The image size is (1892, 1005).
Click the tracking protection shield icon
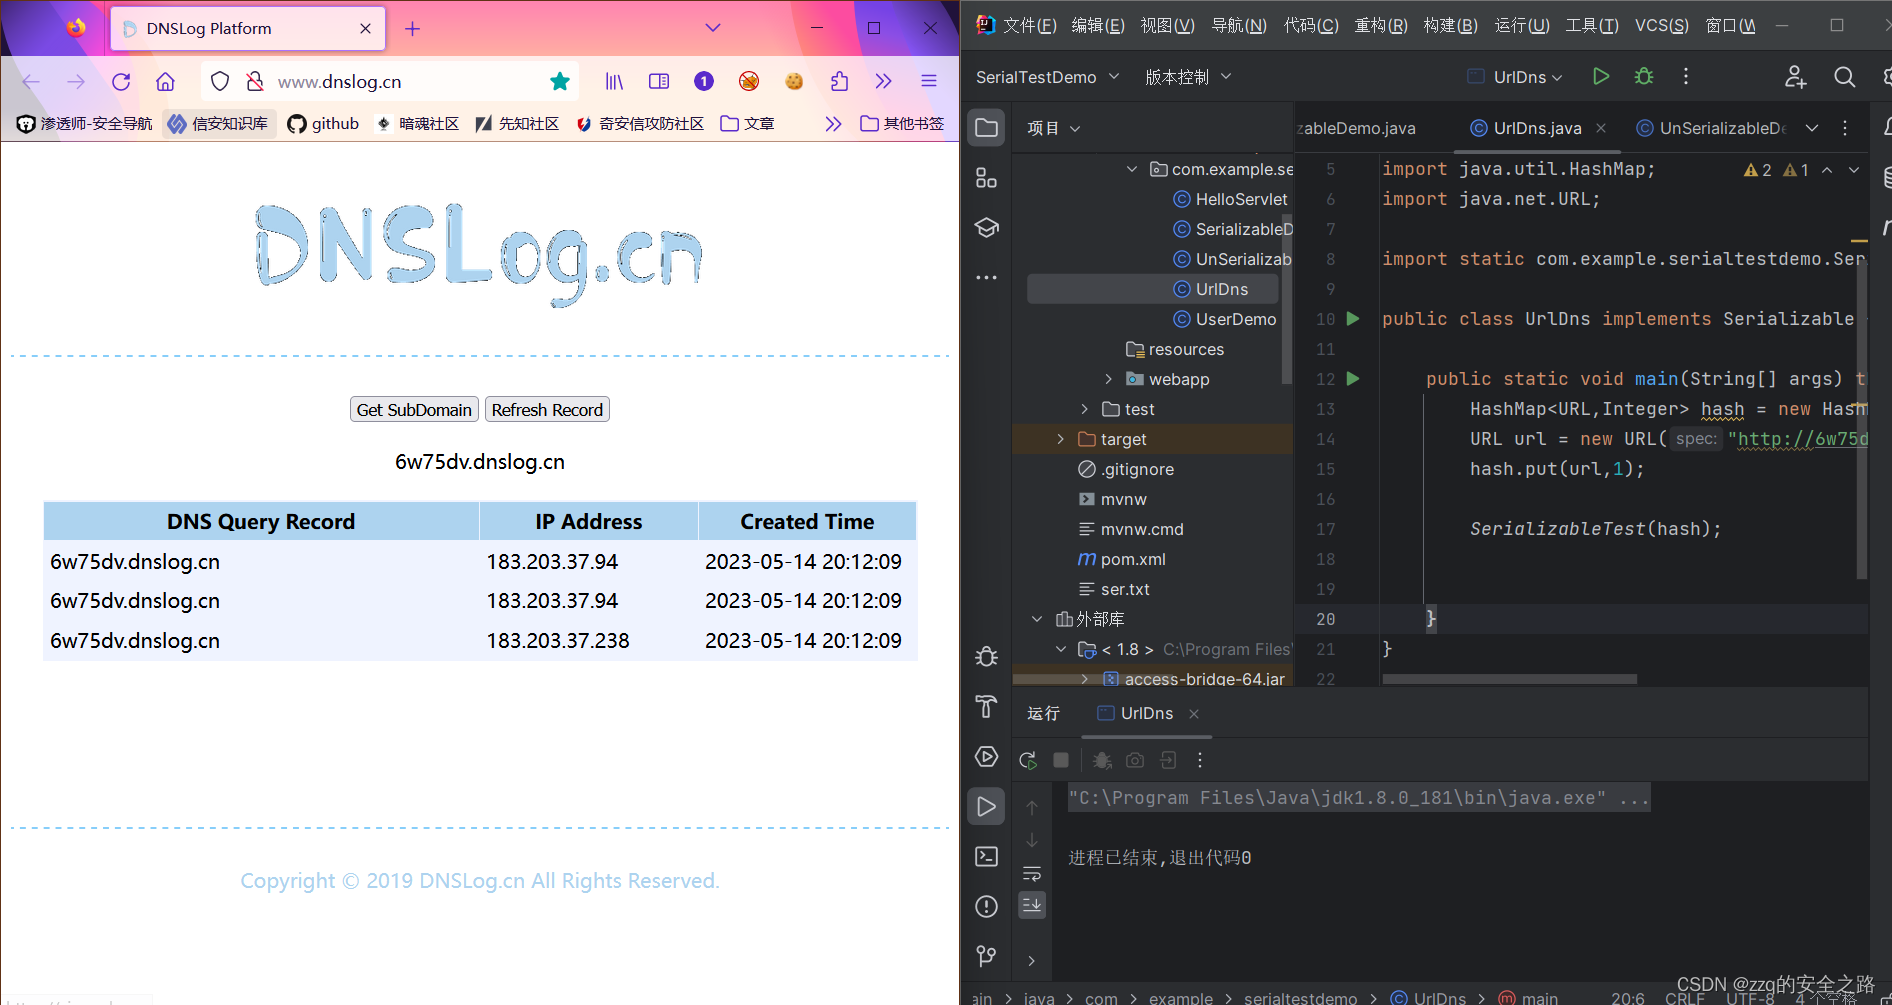coord(220,82)
